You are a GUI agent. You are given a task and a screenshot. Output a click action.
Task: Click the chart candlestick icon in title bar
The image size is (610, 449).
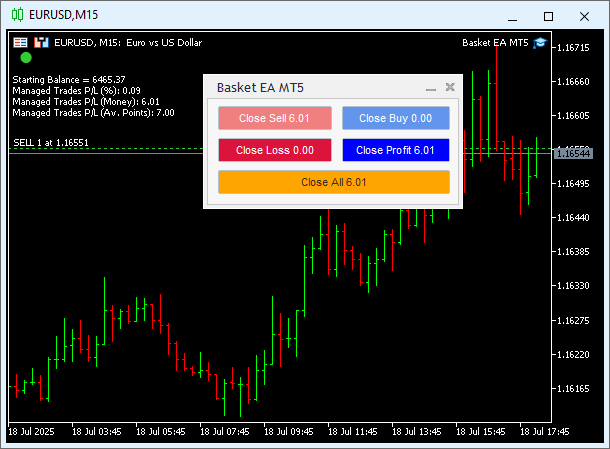[17, 15]
